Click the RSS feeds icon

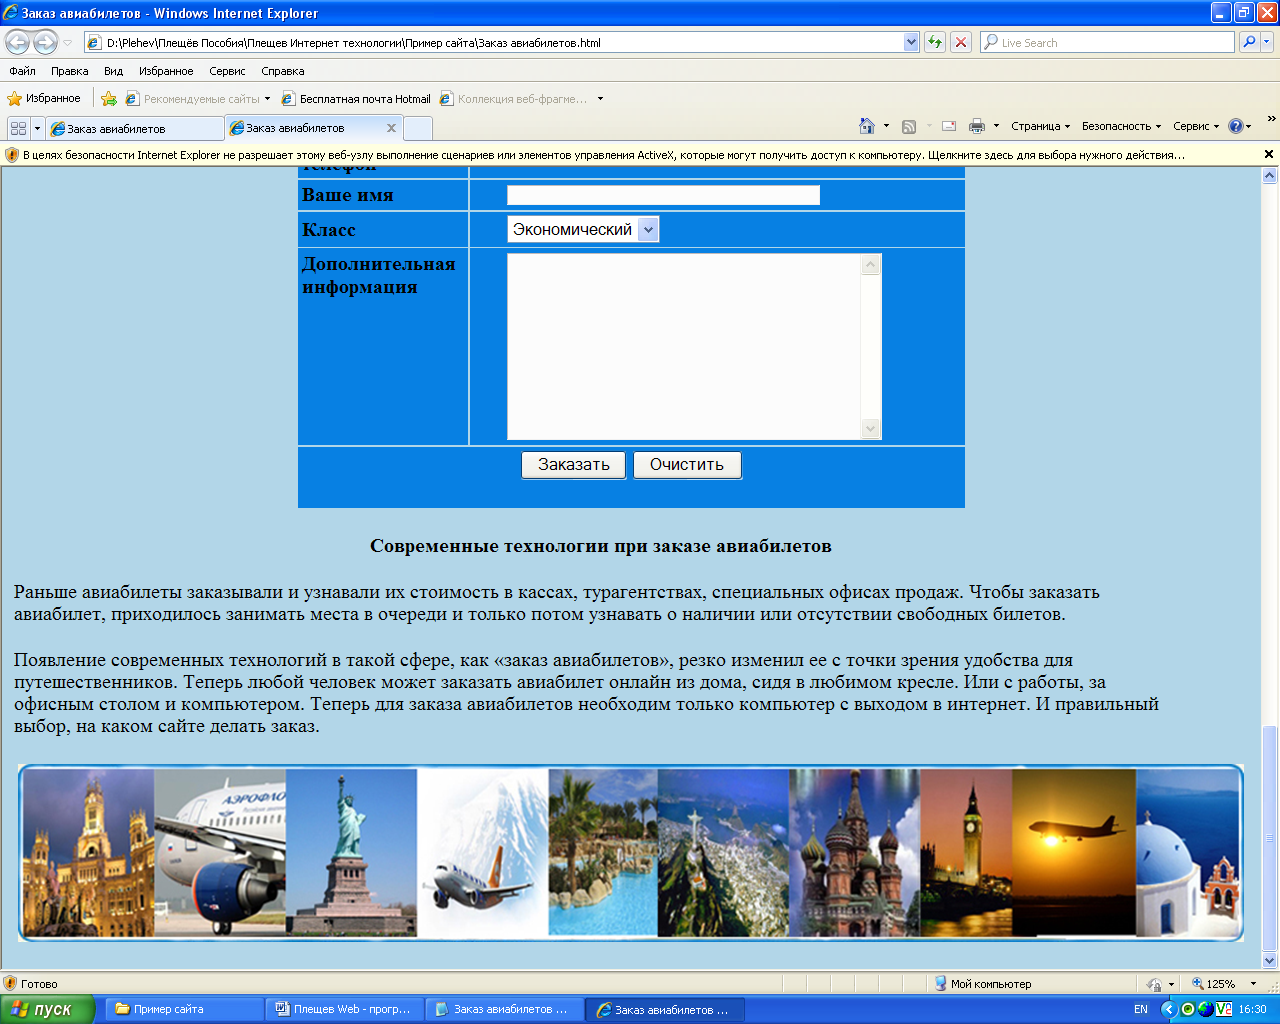tap(909, 126)
